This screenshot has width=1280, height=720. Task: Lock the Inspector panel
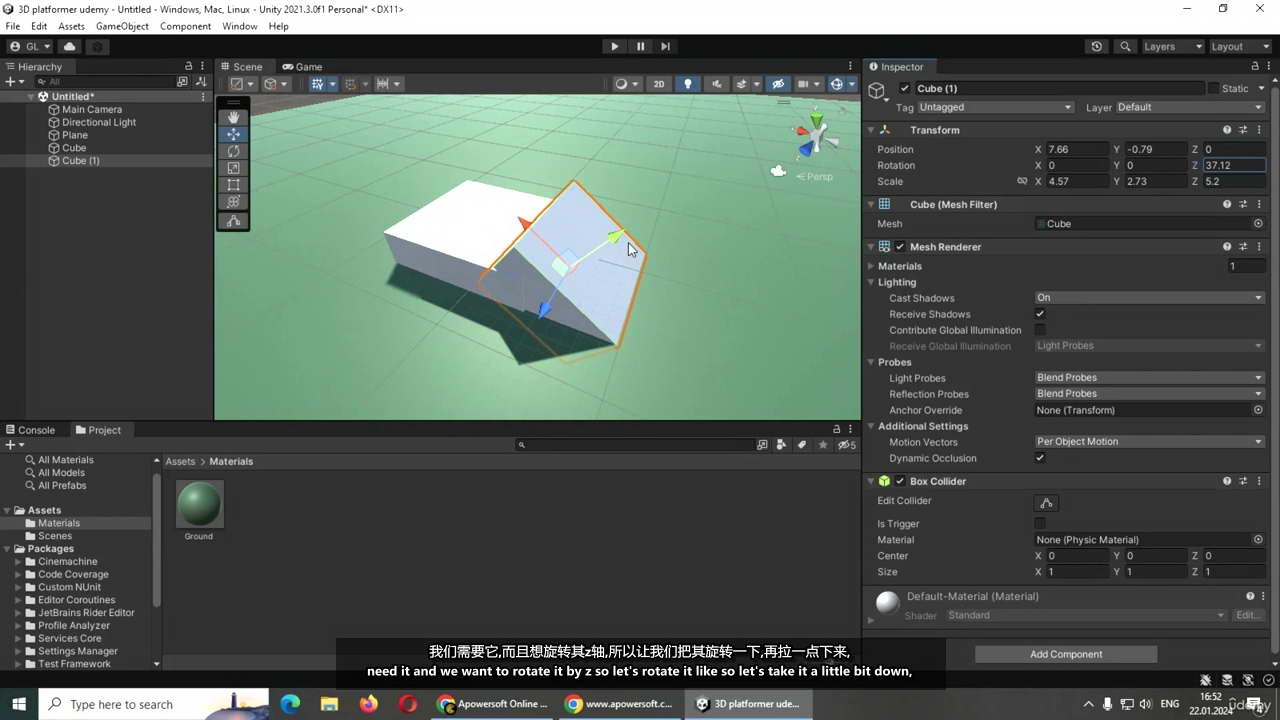[1255, 66]
